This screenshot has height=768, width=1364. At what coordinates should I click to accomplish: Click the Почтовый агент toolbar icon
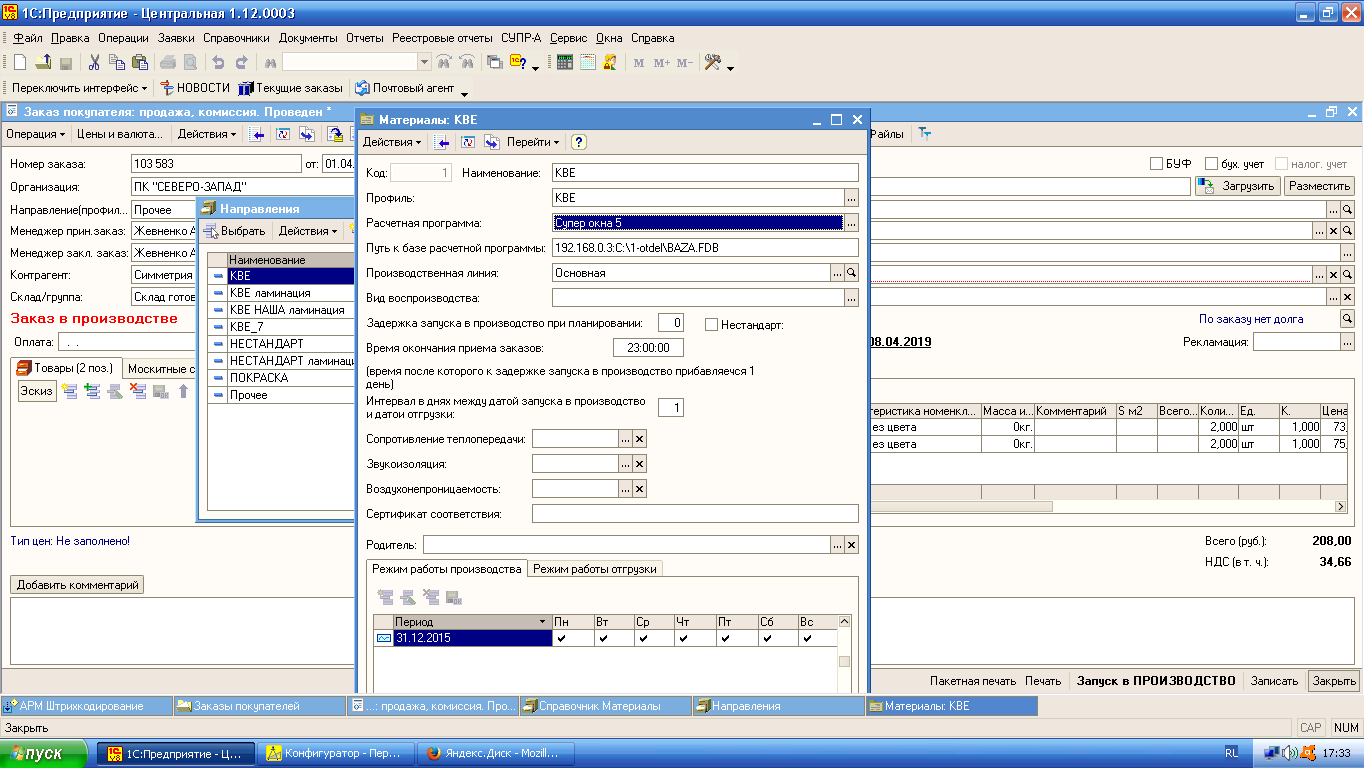click(x=362, y=88)
